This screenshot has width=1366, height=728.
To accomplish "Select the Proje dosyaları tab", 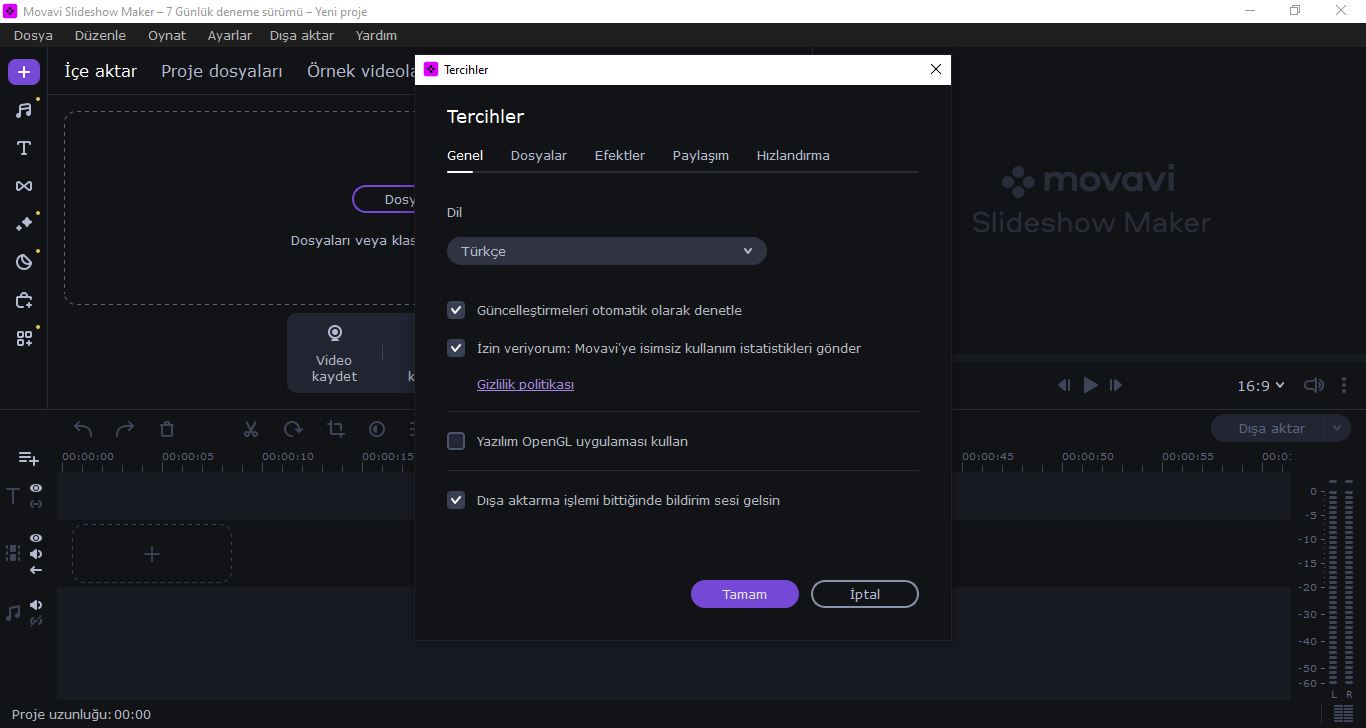I will point(222,71).
